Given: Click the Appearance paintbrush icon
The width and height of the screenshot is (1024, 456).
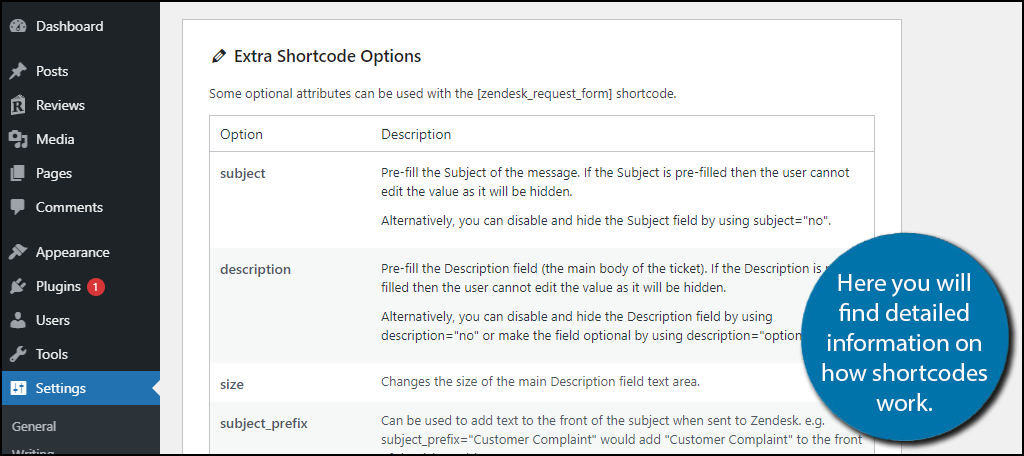Looking at the screenshot, I should point(18,253).
